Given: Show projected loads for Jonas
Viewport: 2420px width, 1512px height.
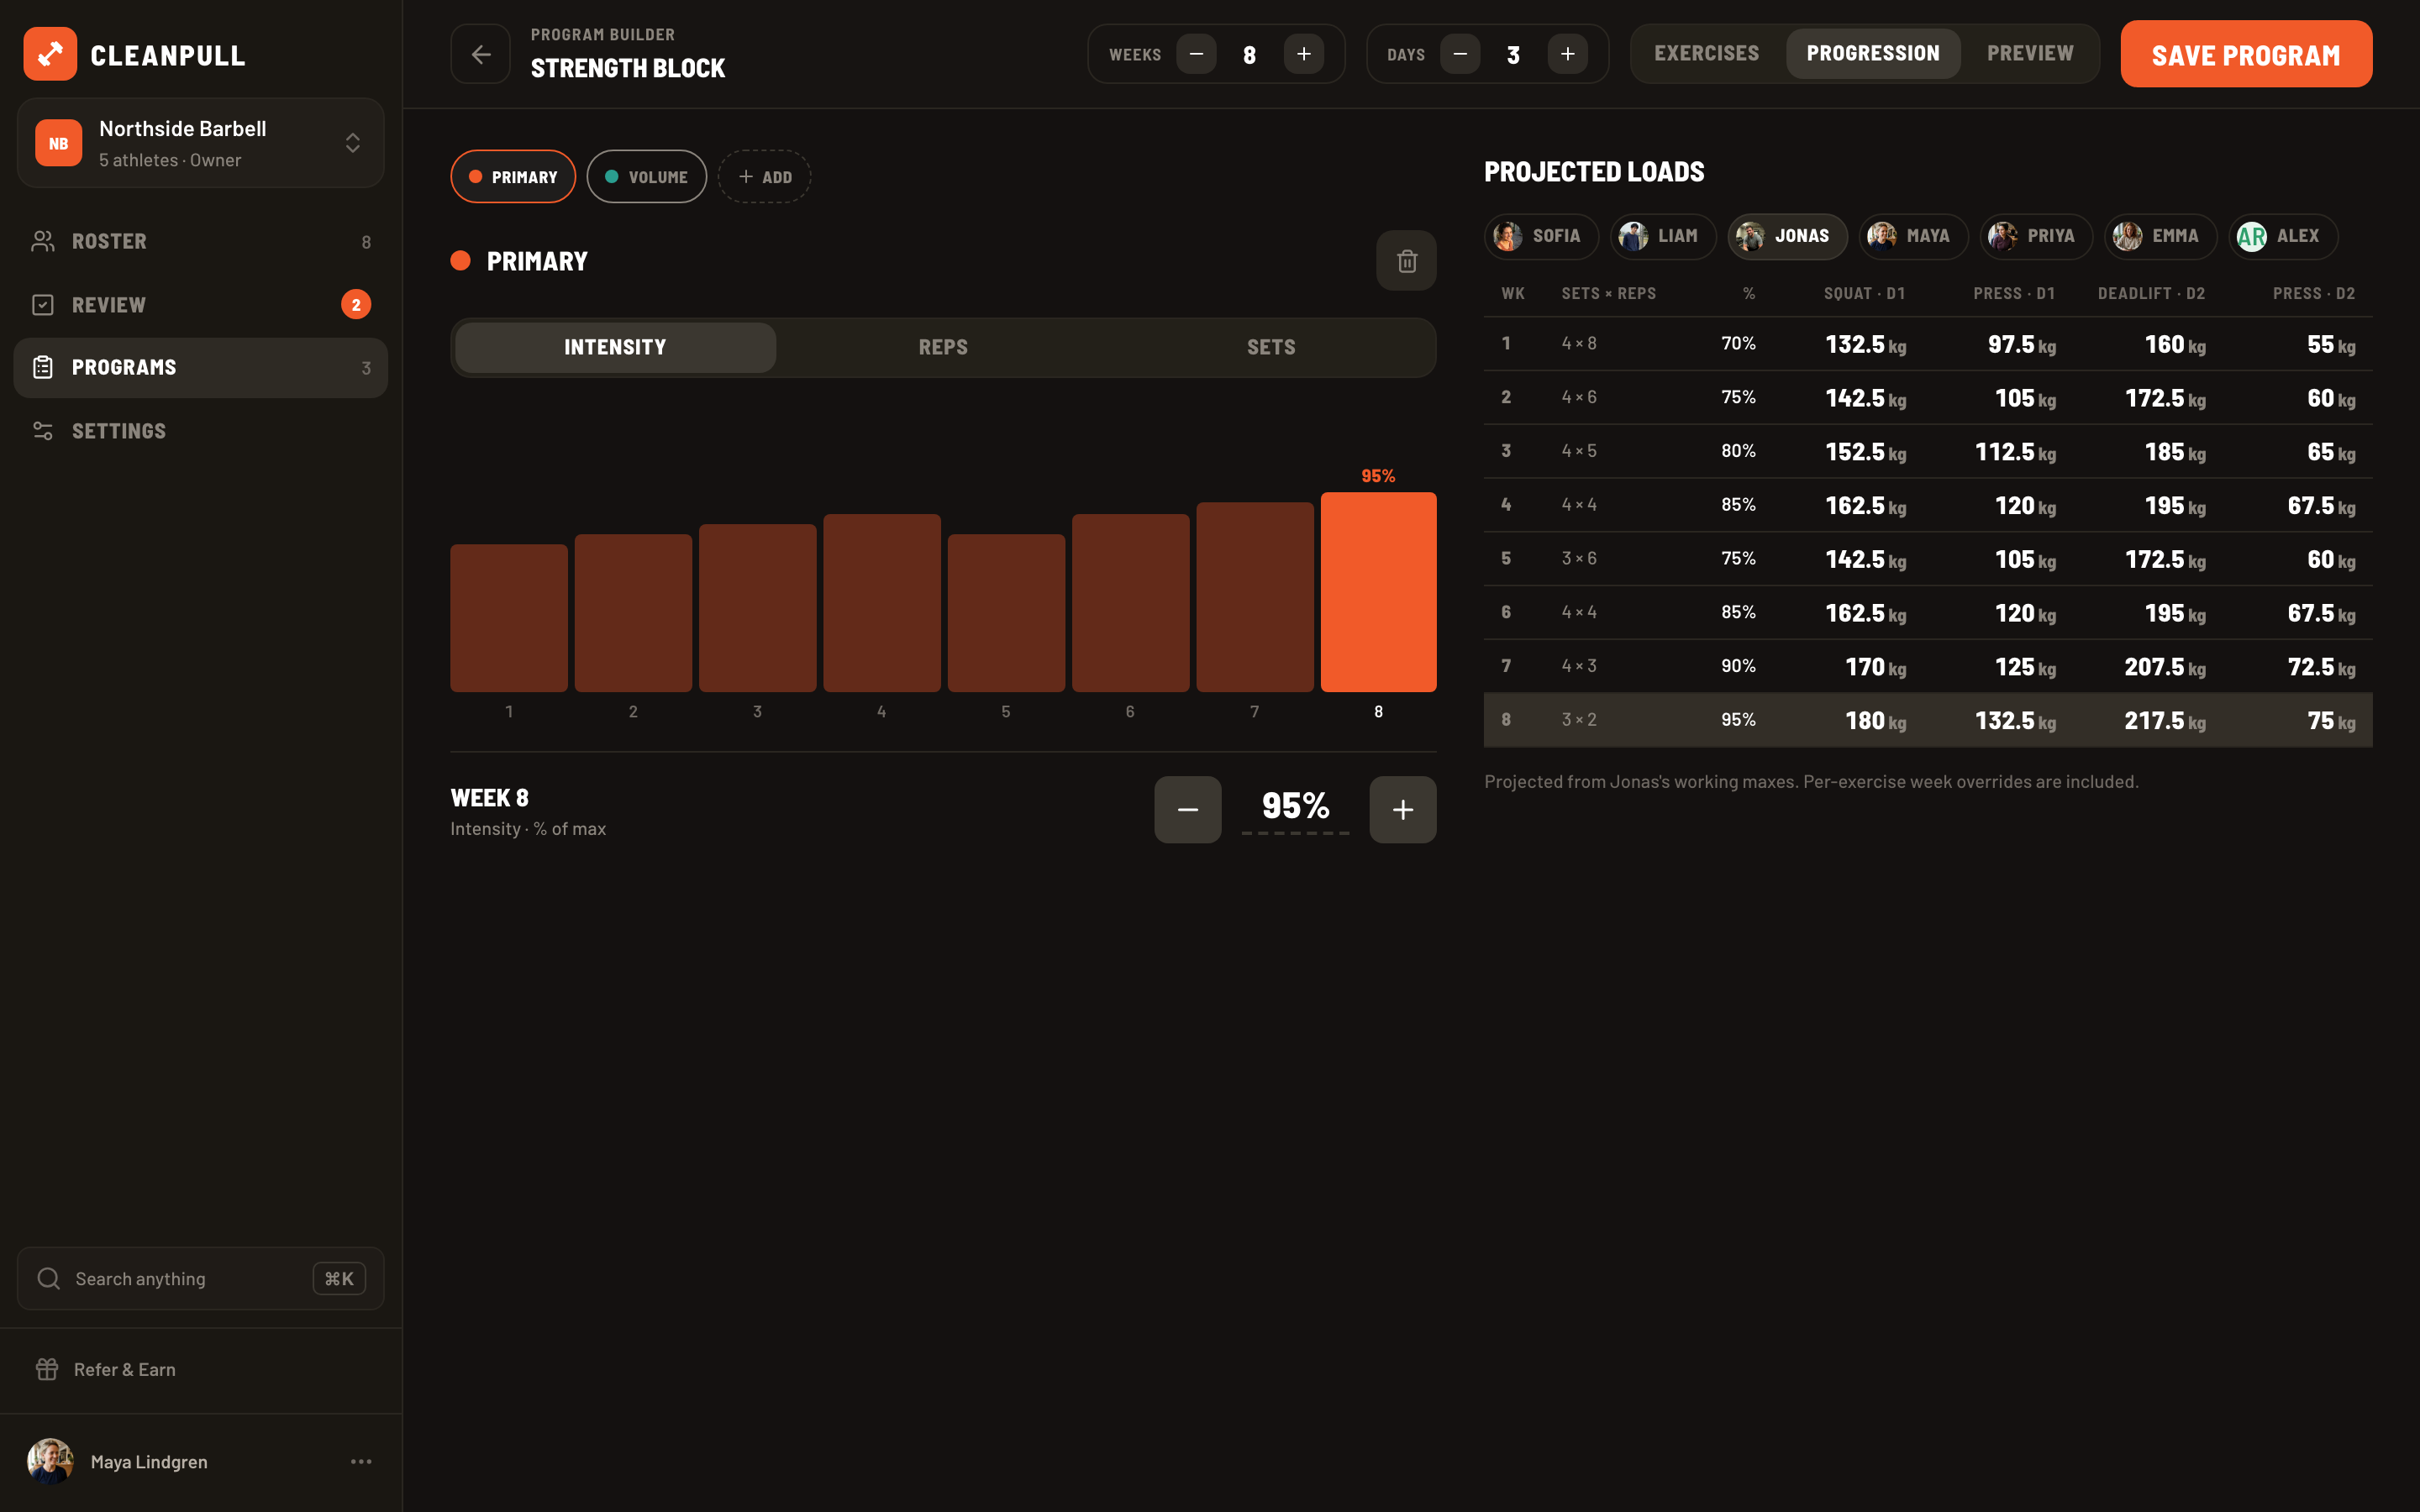Looking at the screenshot, I should point(1787,236).
